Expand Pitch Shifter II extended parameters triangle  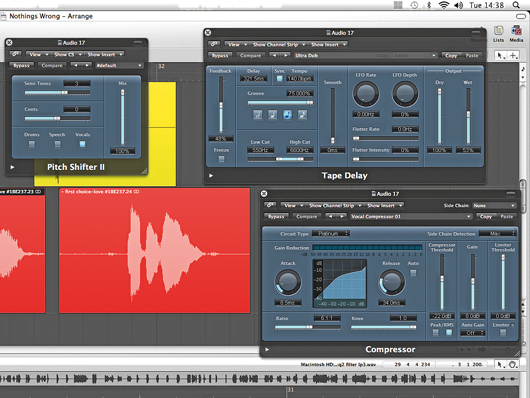point(12,167)
